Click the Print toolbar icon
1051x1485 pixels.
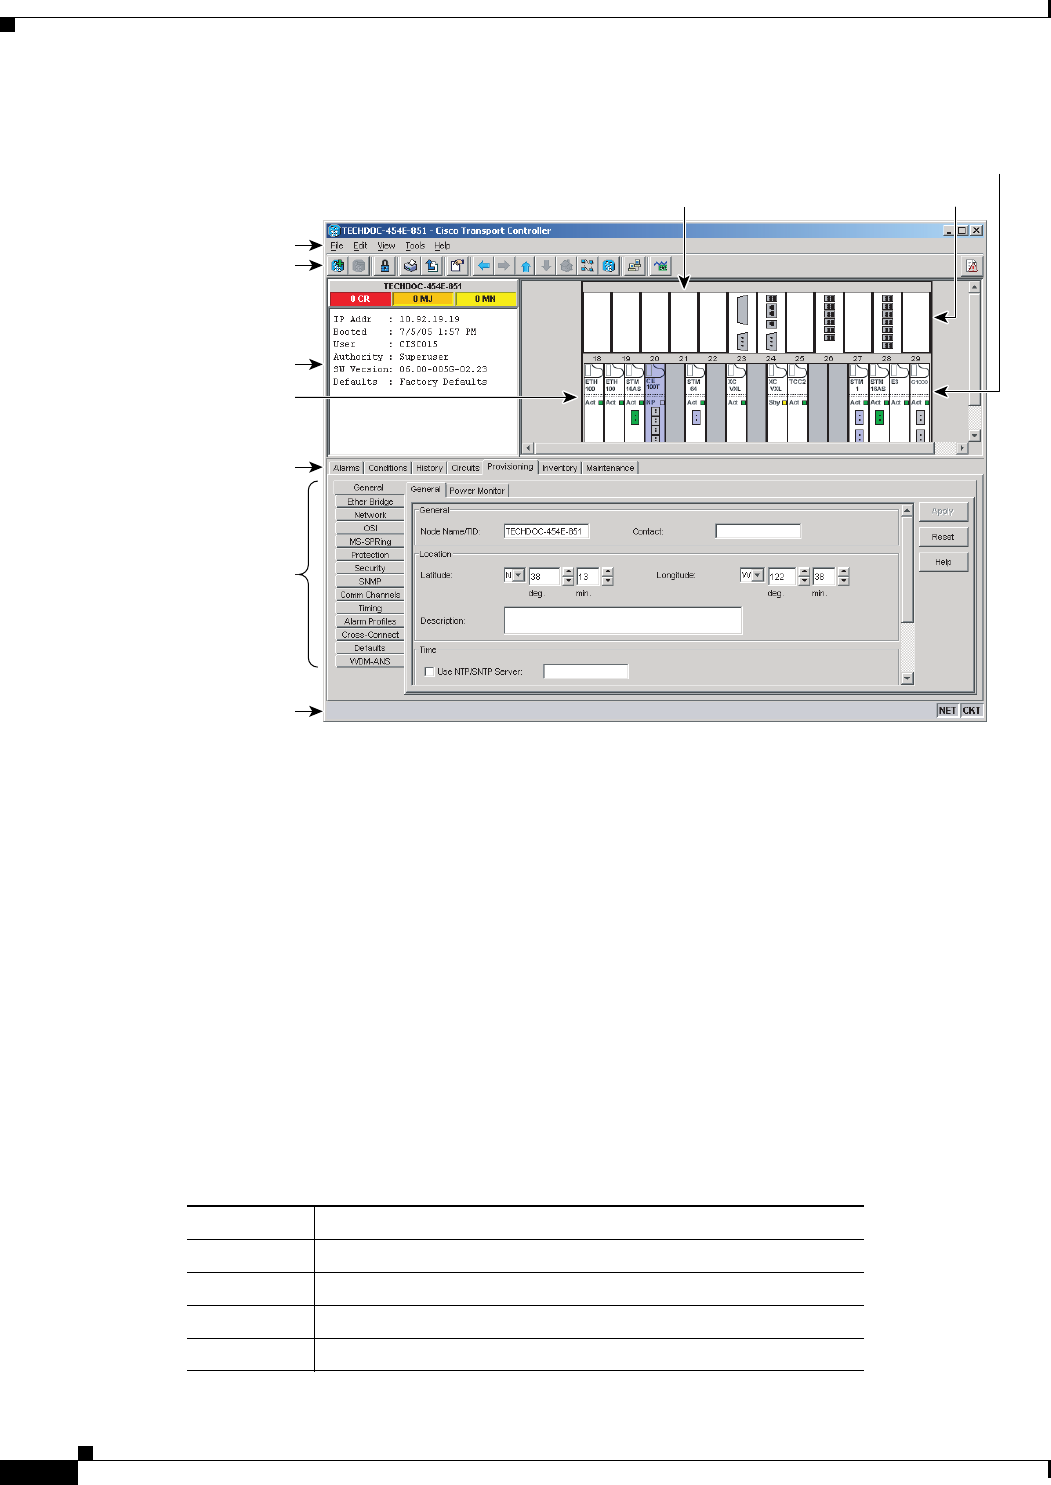[x=410, y=266]
